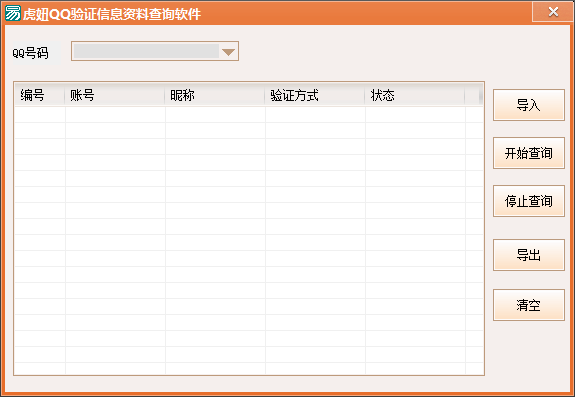This screenshot has height=397, width=575.
Task: Open the QQ号码 dropdown arrow
Action: click(x=228, y=51)
